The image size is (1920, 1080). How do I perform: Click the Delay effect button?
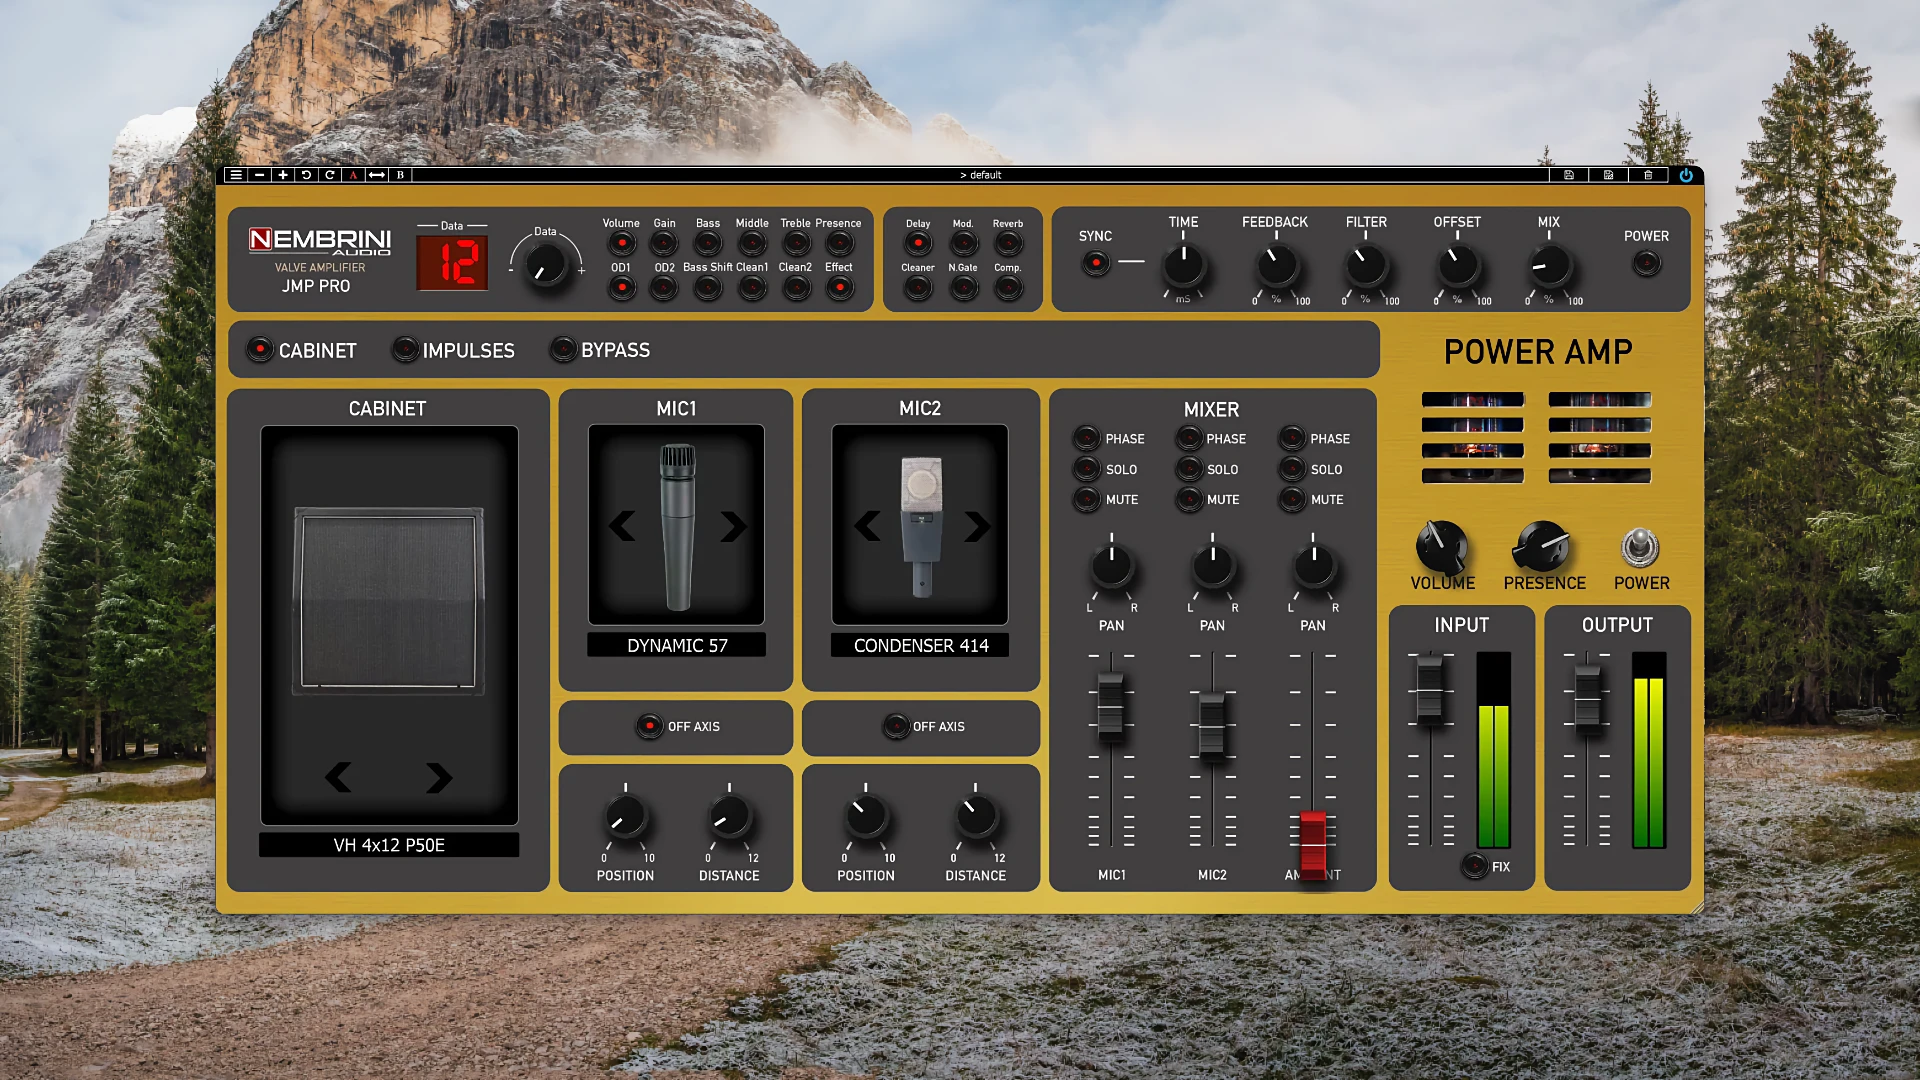(918, 243)
